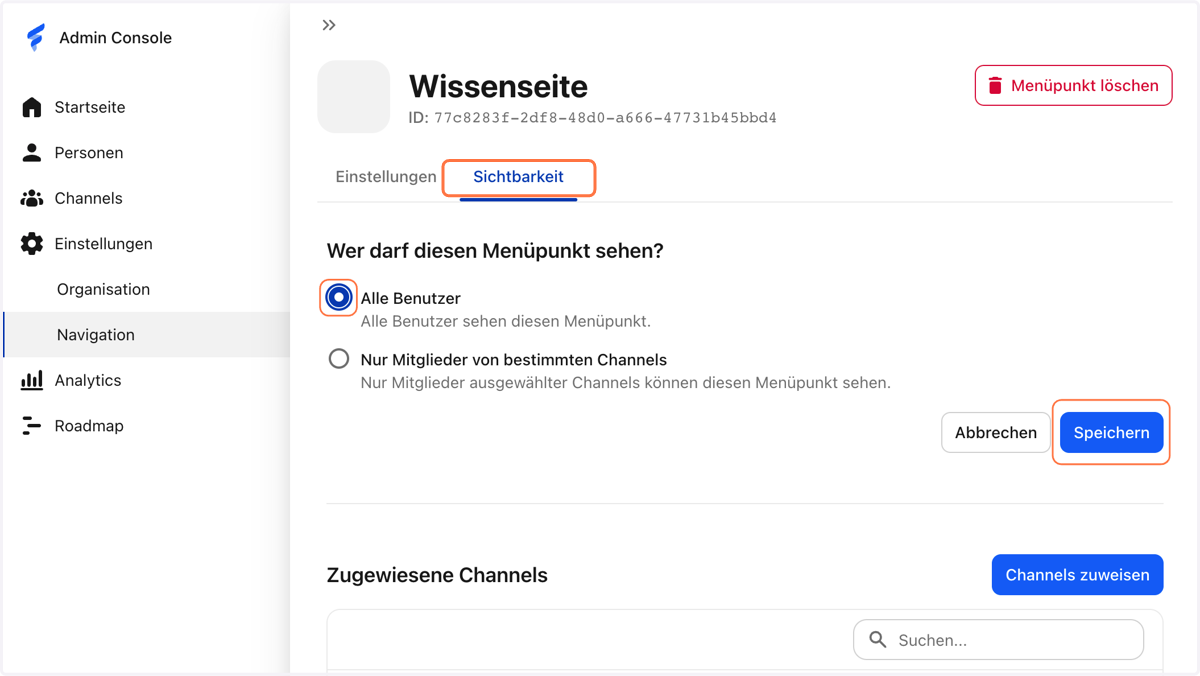Switch to the Einstellungen tab

click(x=386, y=177)
